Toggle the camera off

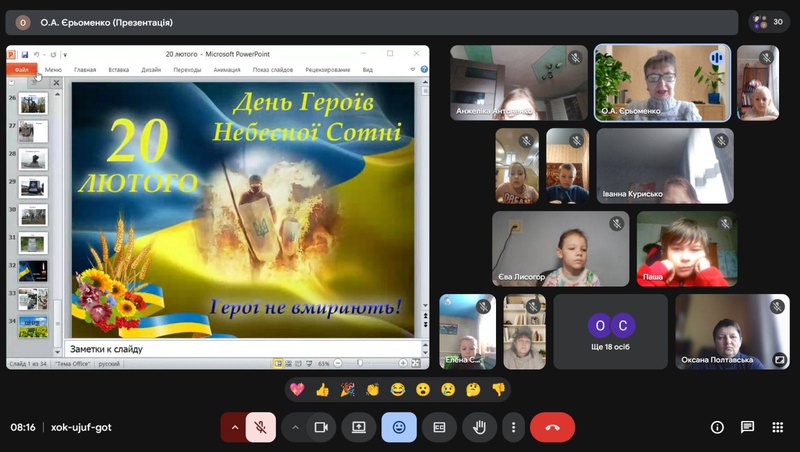pyautogui.click(x=321, y=427)
